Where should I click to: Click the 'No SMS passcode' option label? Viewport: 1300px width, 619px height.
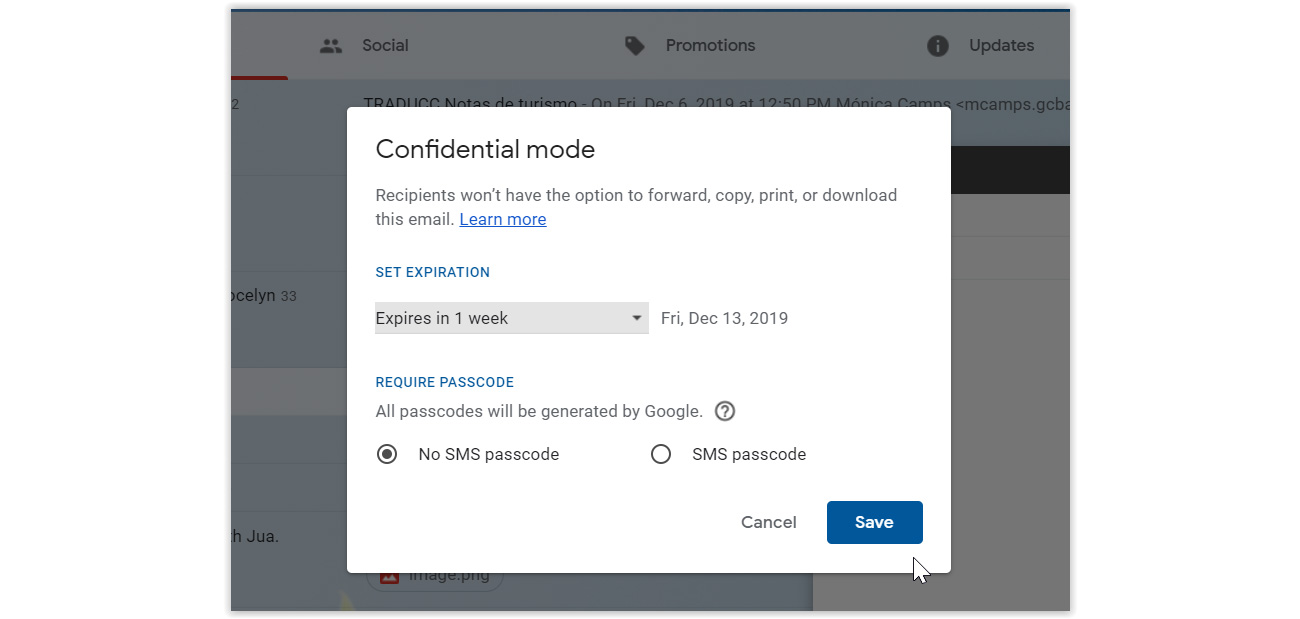pyautogui.click(x=489, y=454)
